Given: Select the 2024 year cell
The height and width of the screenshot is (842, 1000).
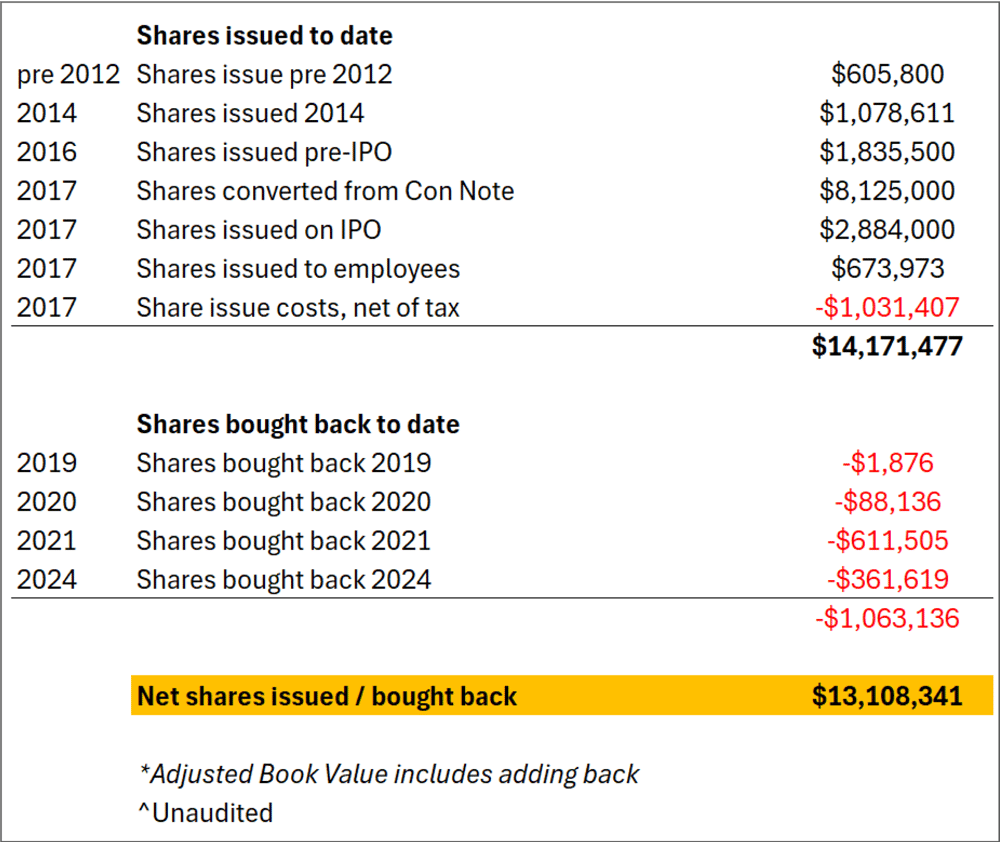Looking at the screenshot, I should (x=47, y=580).
